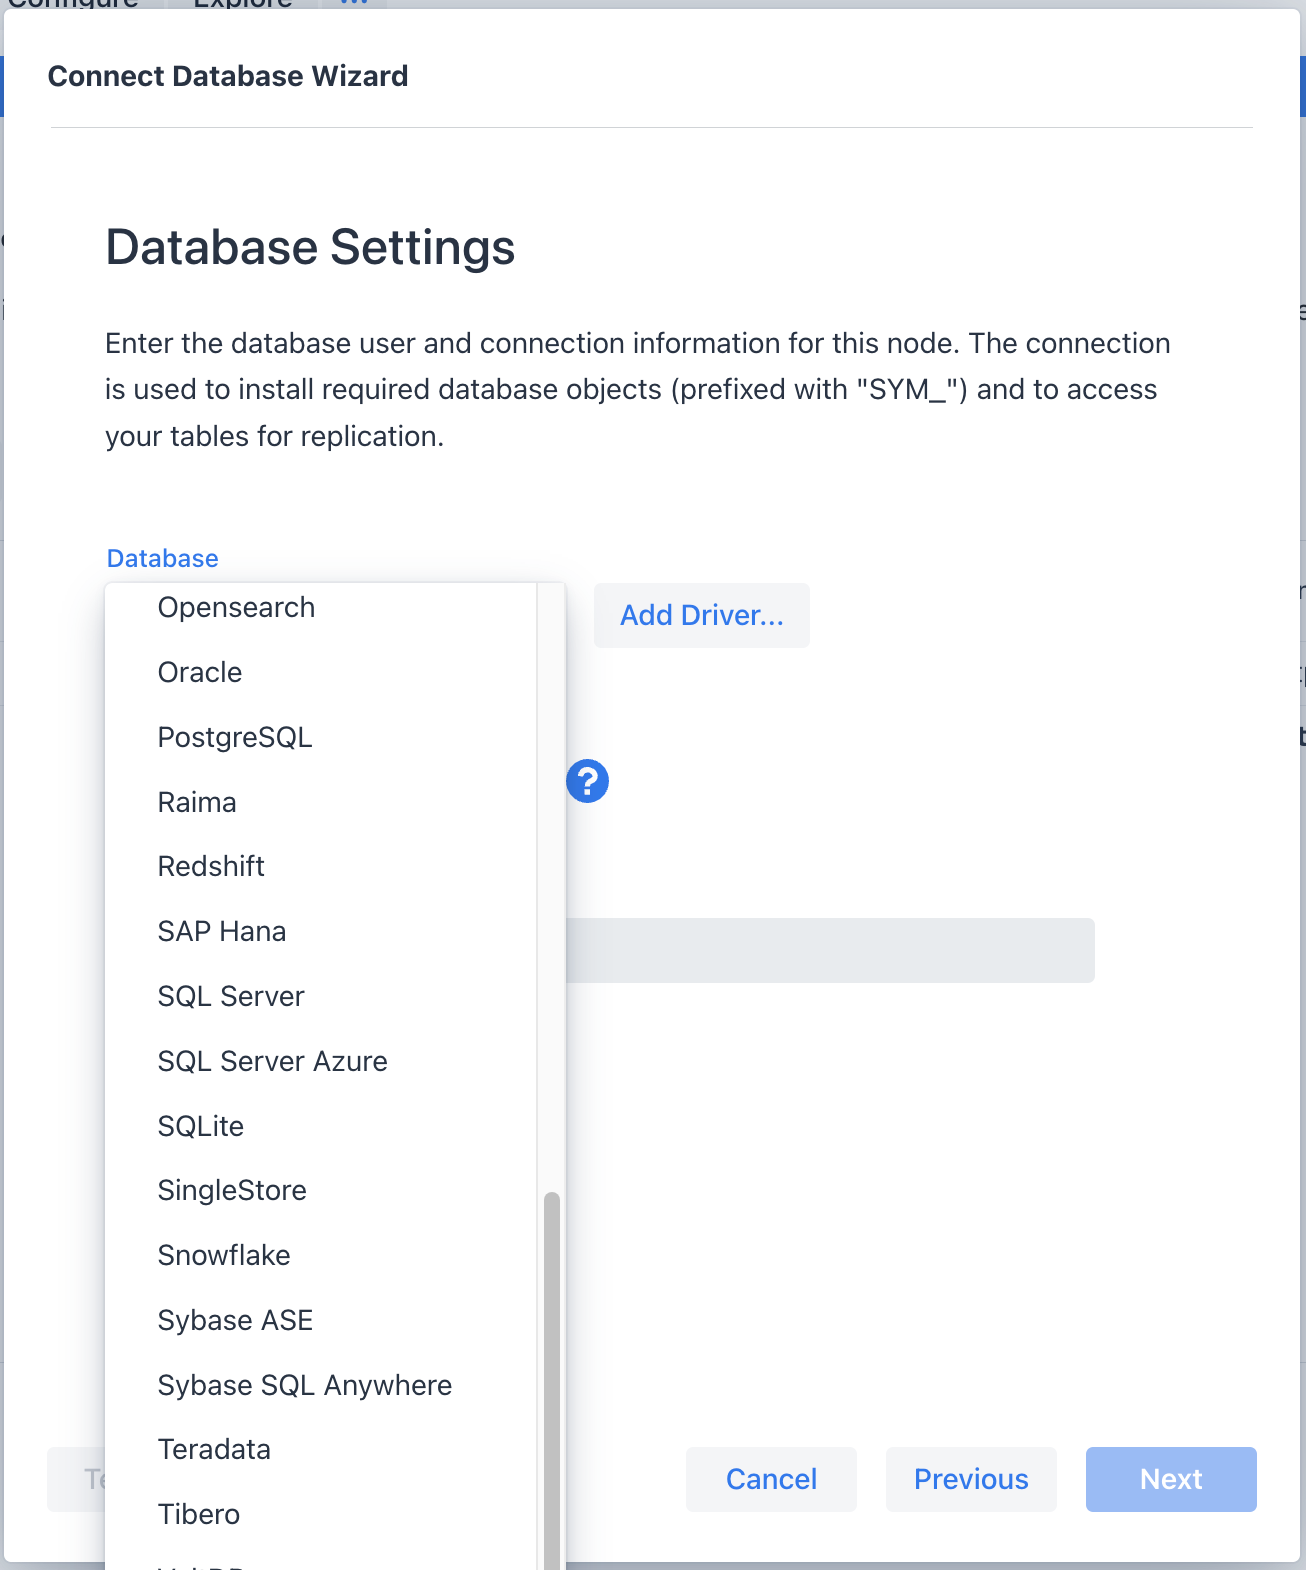Pick Raima from the database options
1306x1570 pixels.
(321, 802)
